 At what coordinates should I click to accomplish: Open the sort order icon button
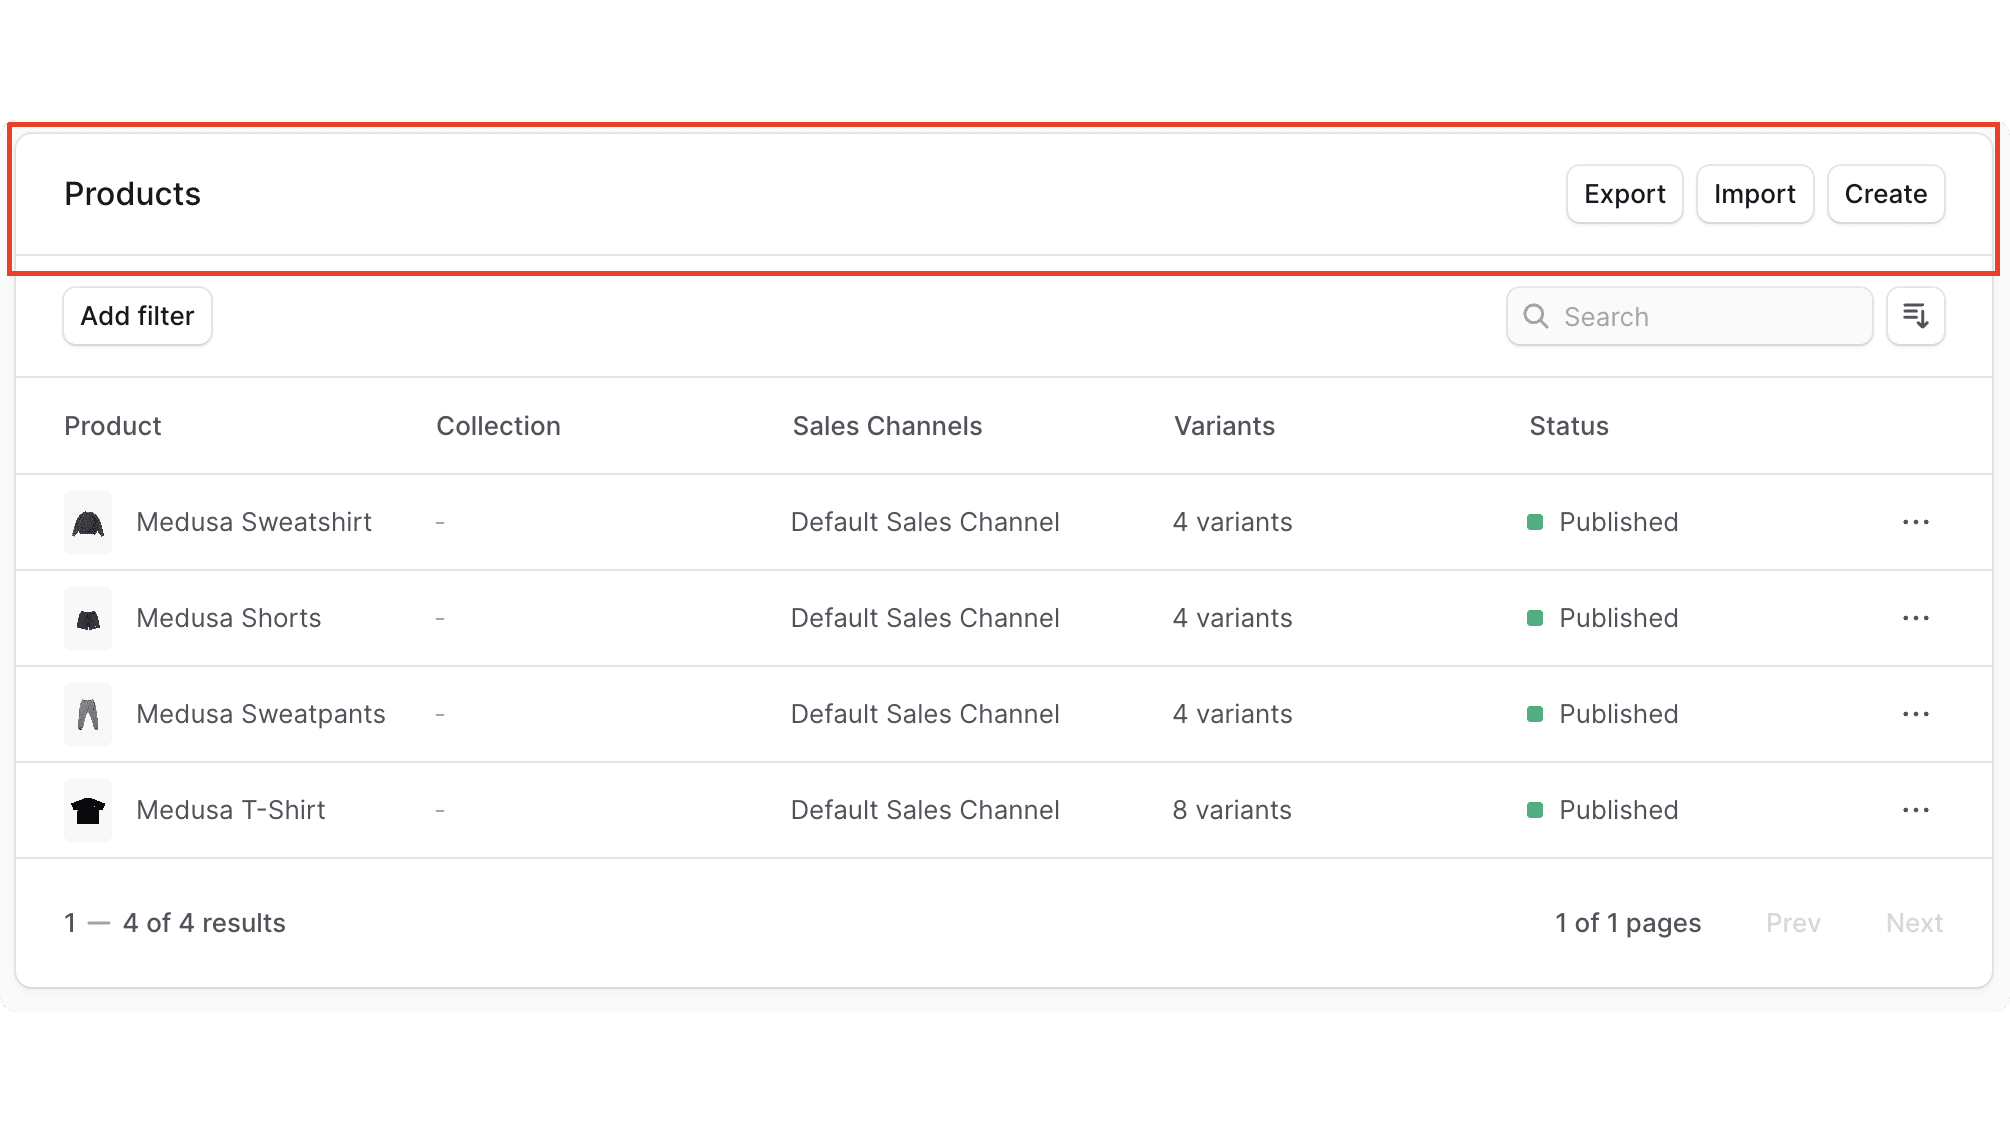click(x=1915, y=316)
